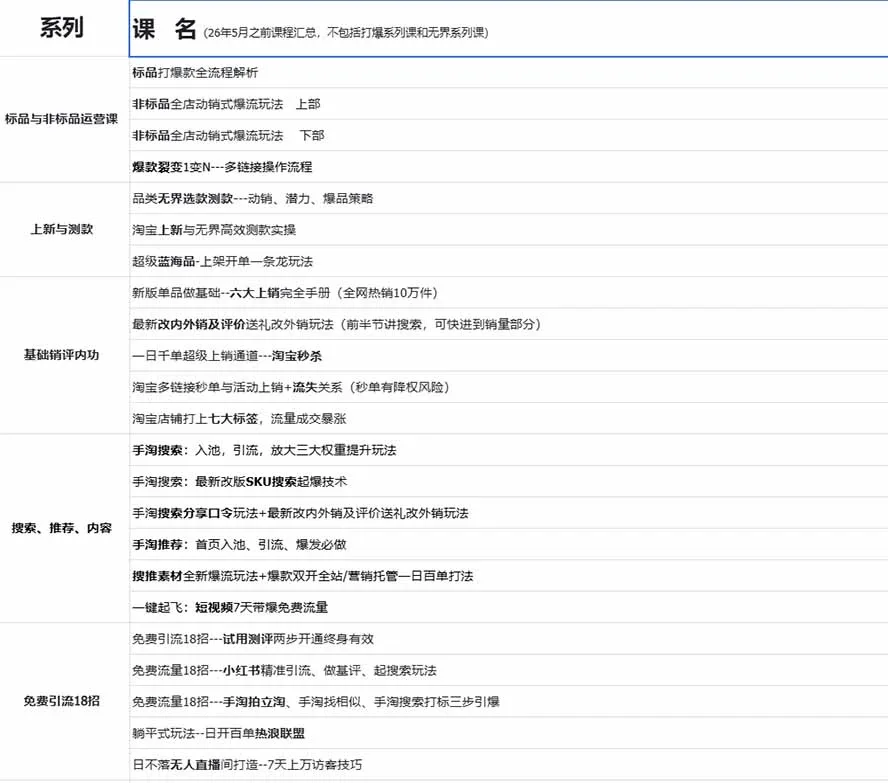
Task: Select row 非标品全店动销式爆流玩法 上部
Action: 509,104
